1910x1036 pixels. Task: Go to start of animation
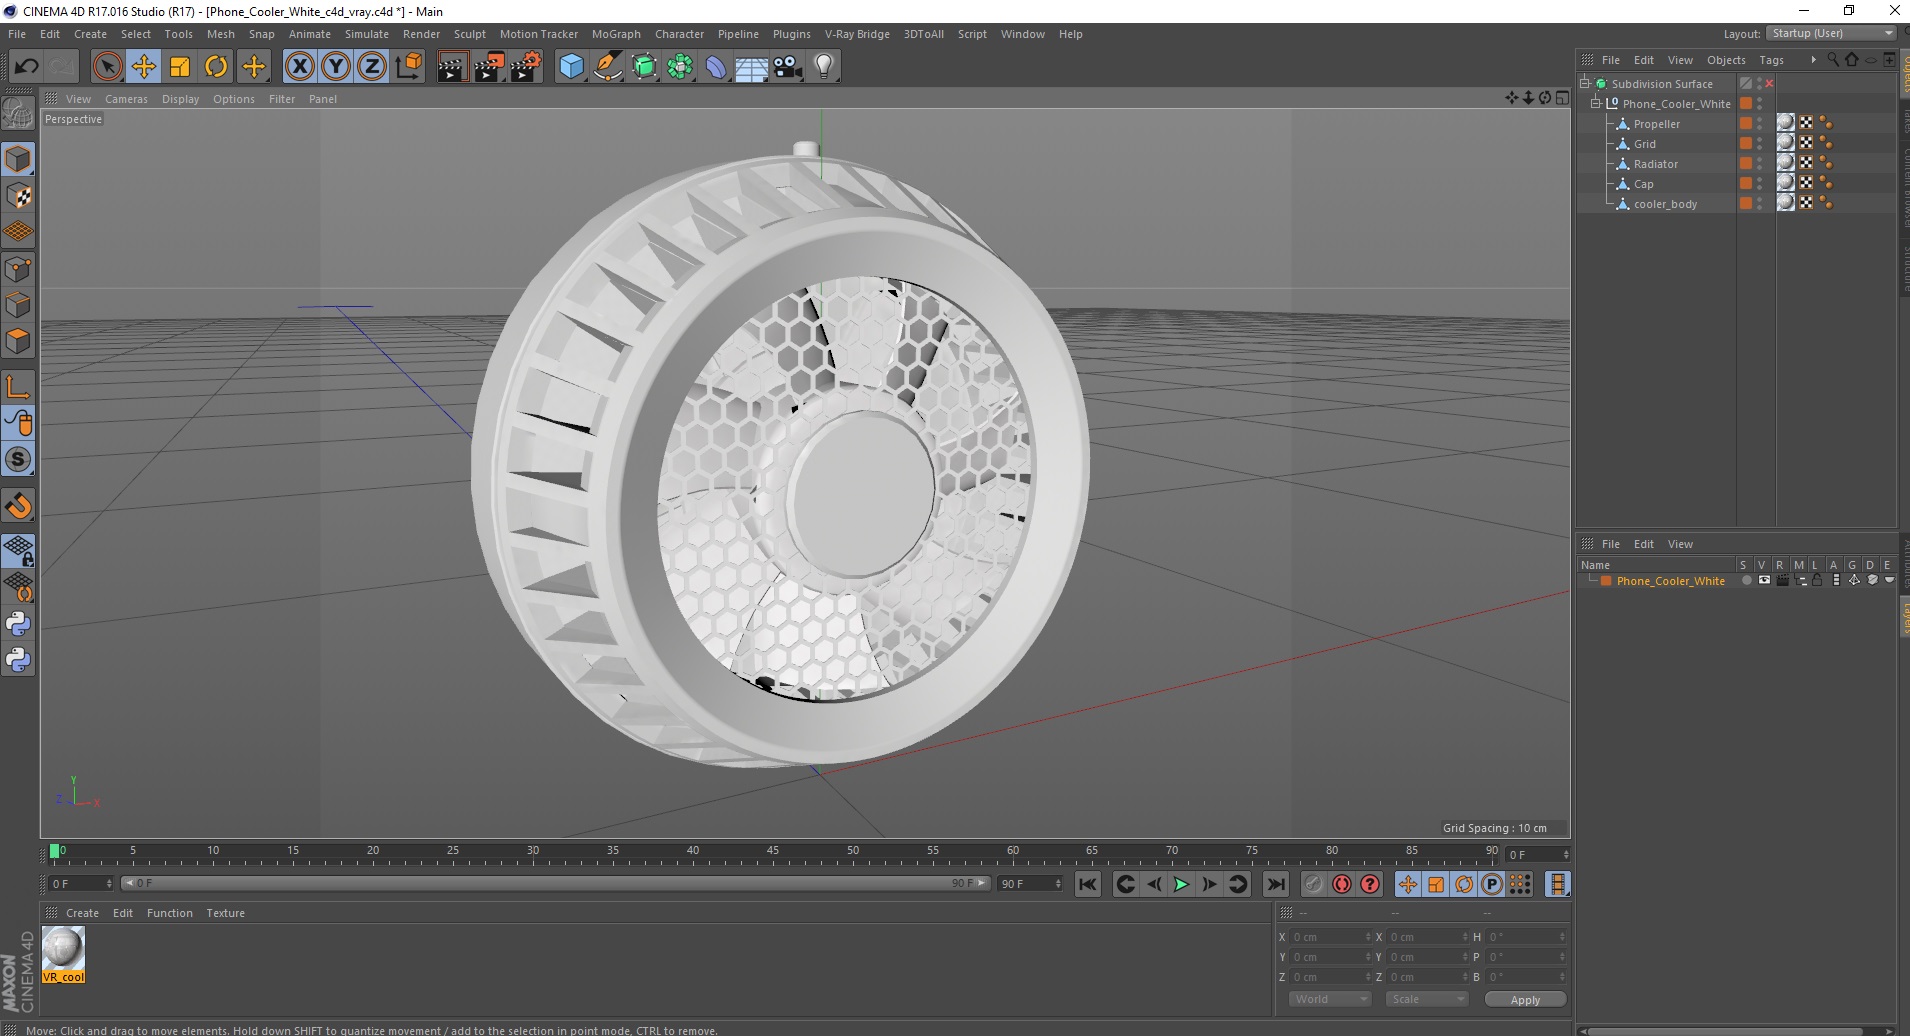[x=1088, y=884]
